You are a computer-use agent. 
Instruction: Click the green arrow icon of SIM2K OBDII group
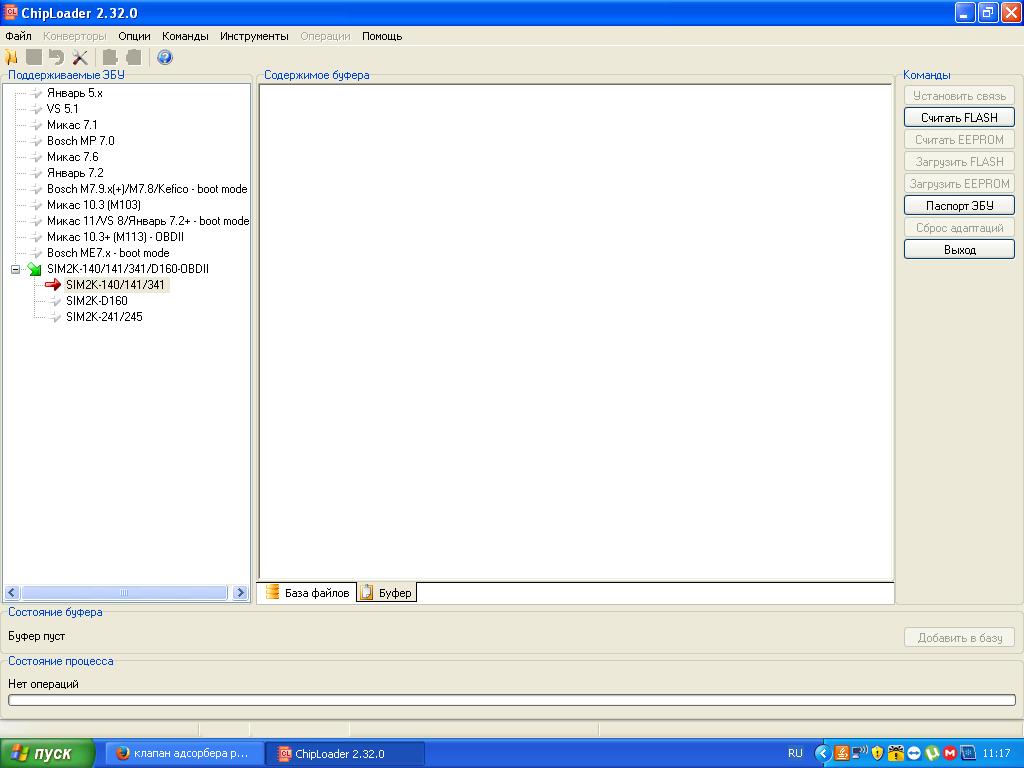(x=35, y=269)
